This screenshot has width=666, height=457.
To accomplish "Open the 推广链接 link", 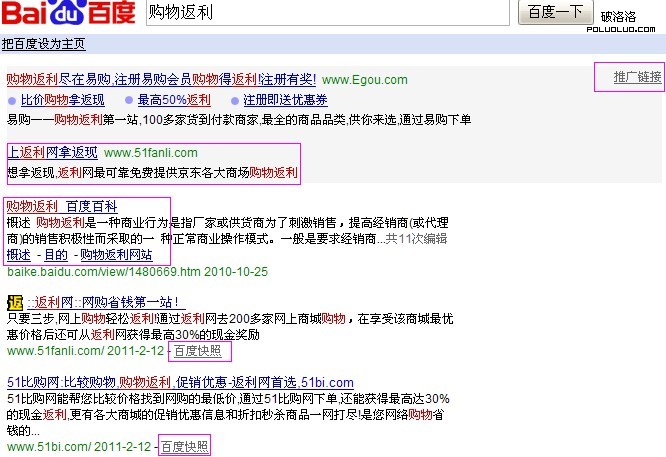I will coord(637,77).
